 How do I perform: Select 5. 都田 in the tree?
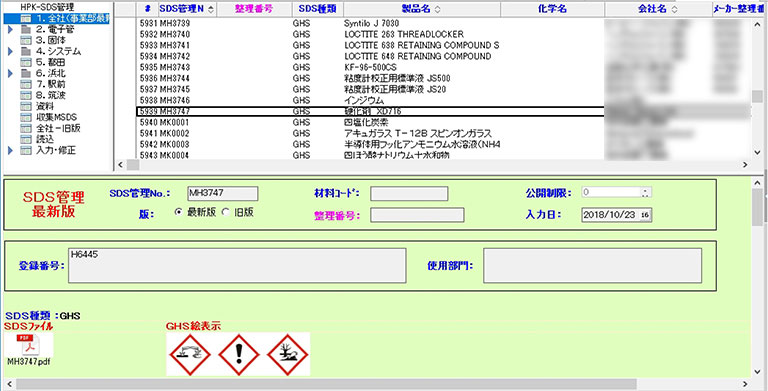(50, 62)
